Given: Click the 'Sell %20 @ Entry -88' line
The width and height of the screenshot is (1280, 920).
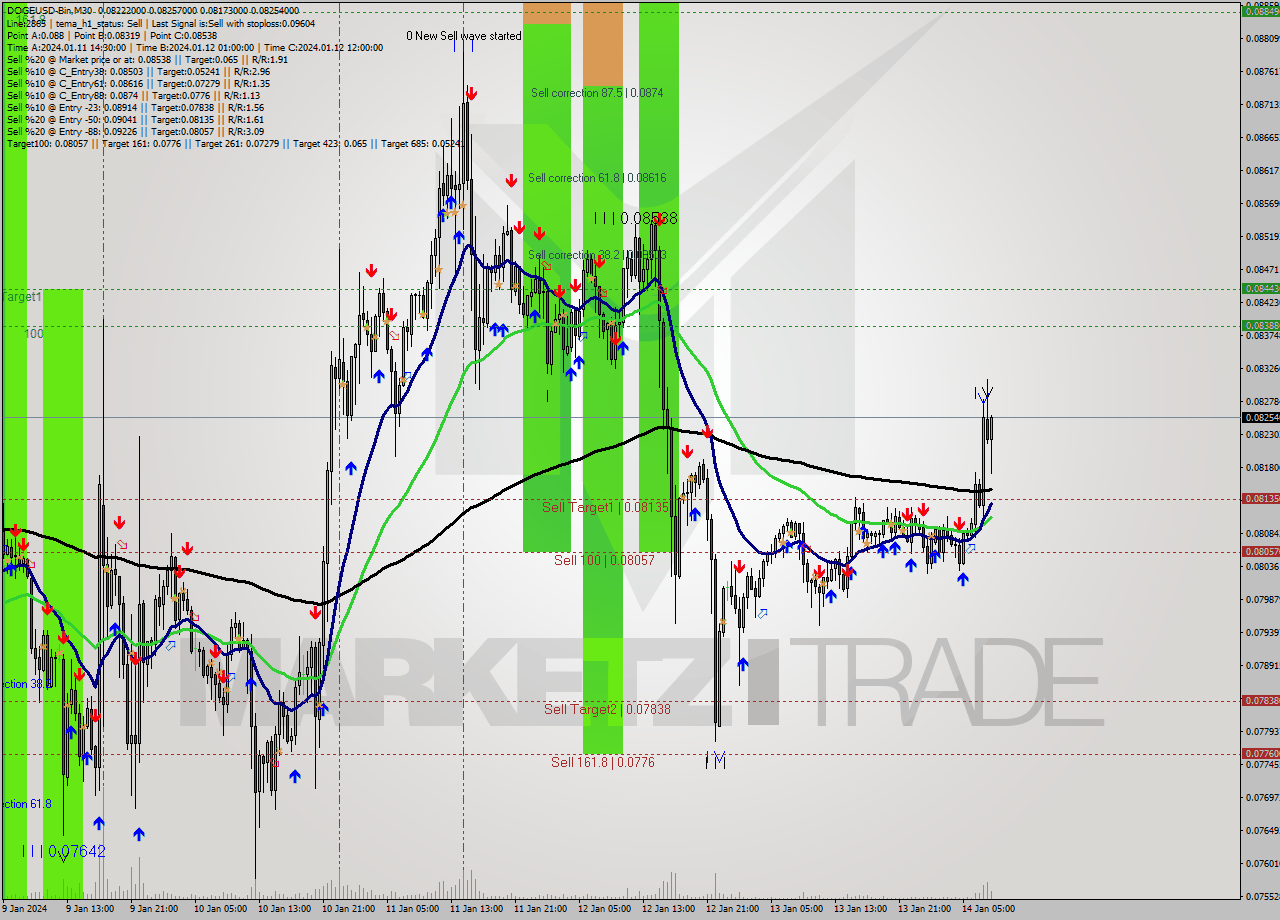Looking at the screenshot, I should [x=135, y=131].
